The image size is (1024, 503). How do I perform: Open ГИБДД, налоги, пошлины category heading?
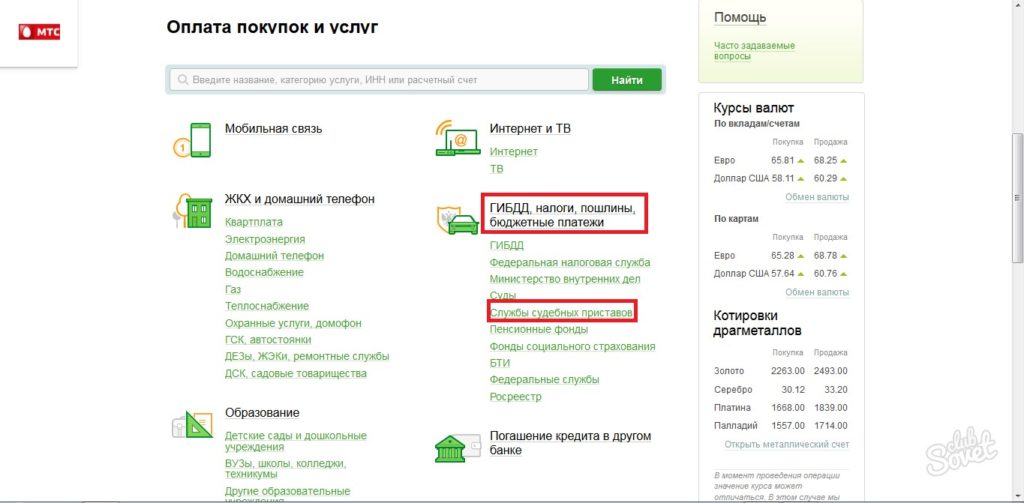coord(563,215)
